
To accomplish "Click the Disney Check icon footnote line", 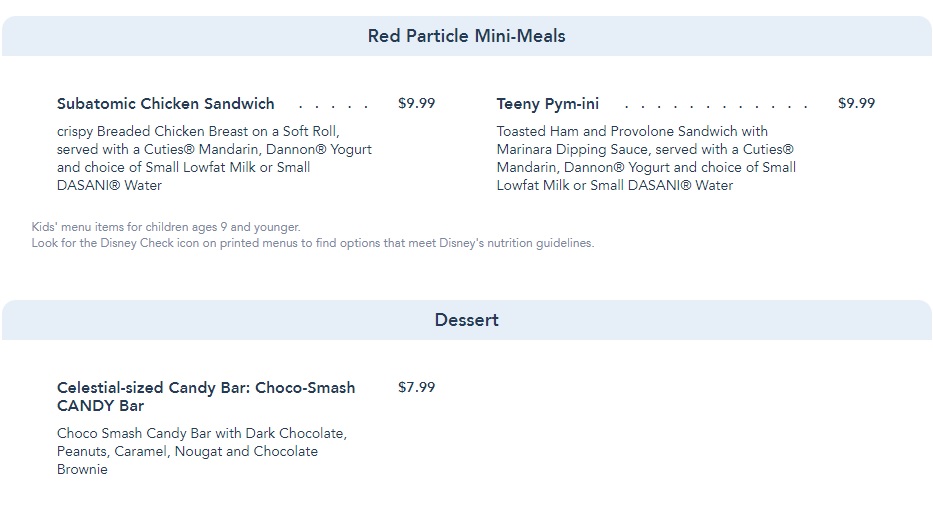I will tap(312, 243).
